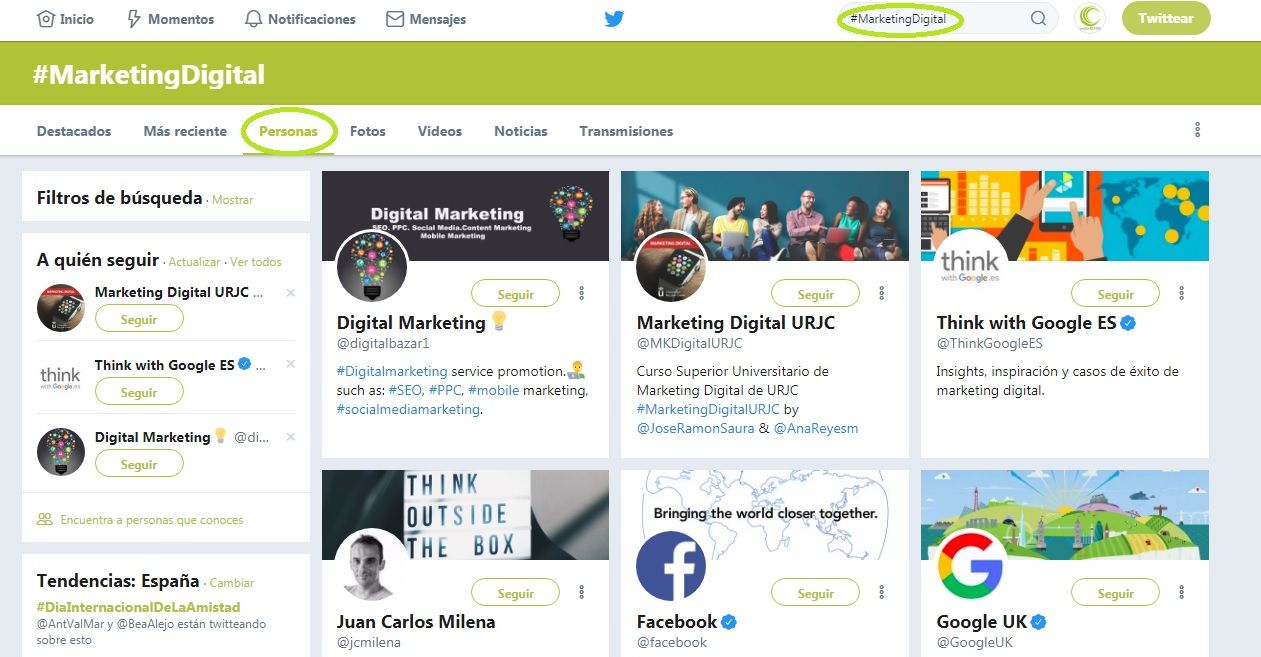Open Mensajes envelope icon
The height and width of the screenshot is (657, 1261).
[395, 19]
